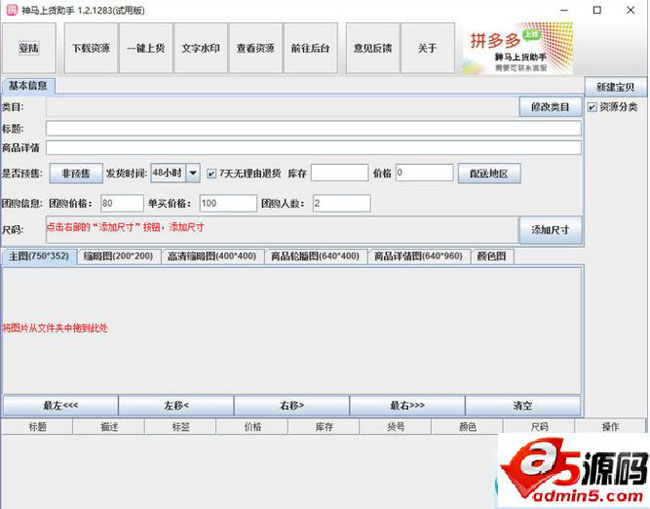
Task: Click the 拼多多 banner image
Action: coord(518,48)
